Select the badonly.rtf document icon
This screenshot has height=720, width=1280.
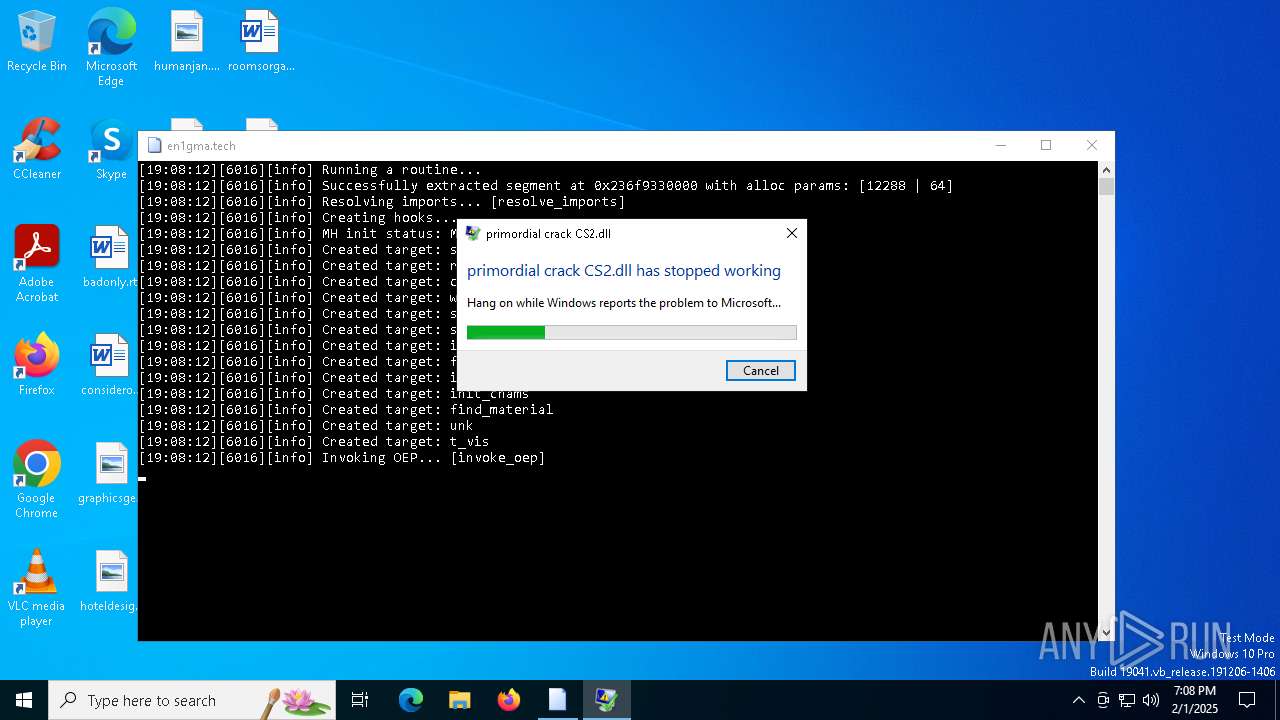click(110, 257)
